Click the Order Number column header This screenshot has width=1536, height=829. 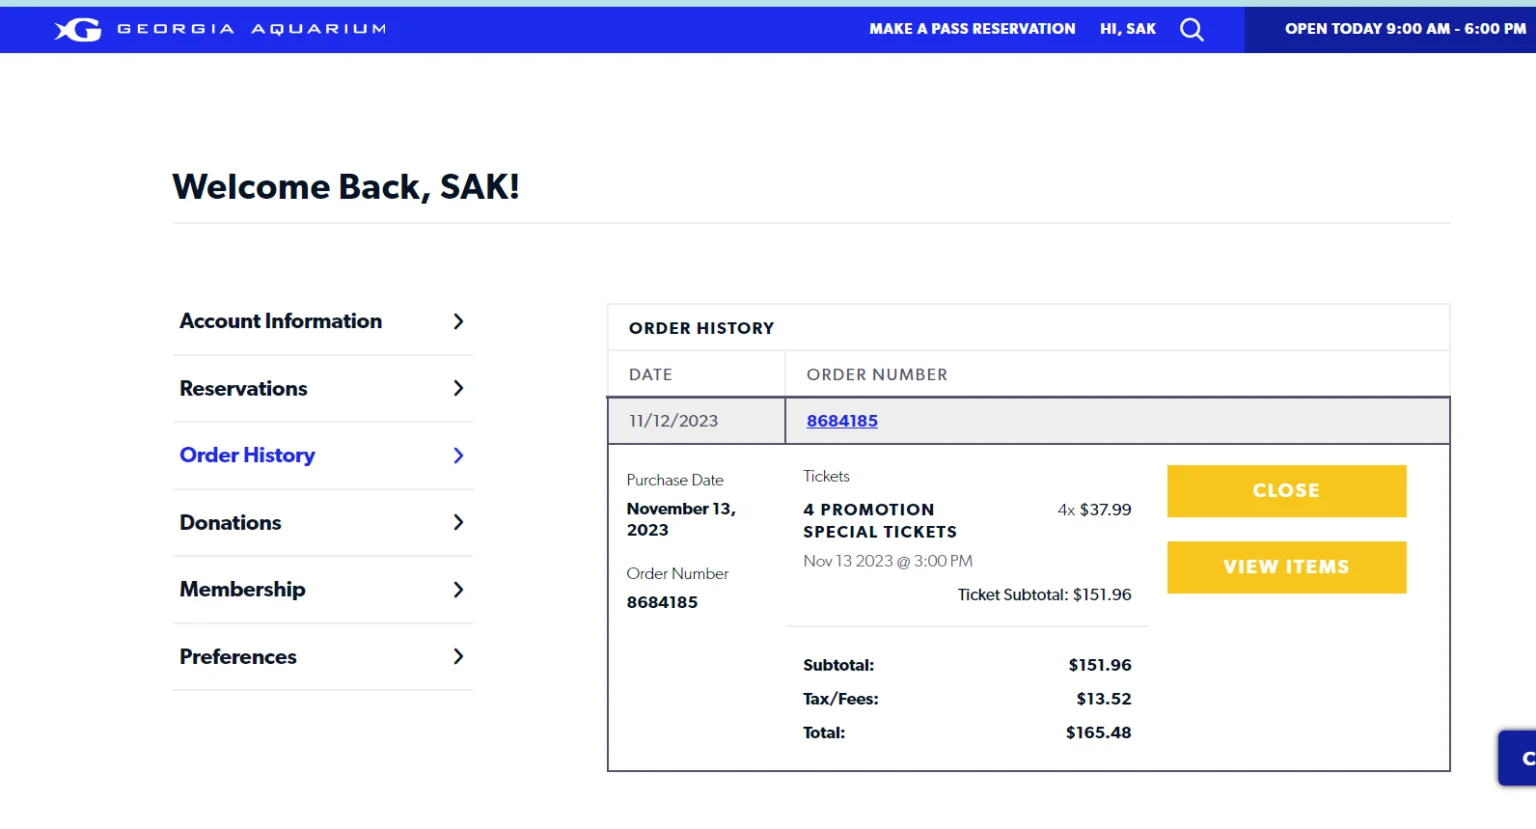(877, 374)
